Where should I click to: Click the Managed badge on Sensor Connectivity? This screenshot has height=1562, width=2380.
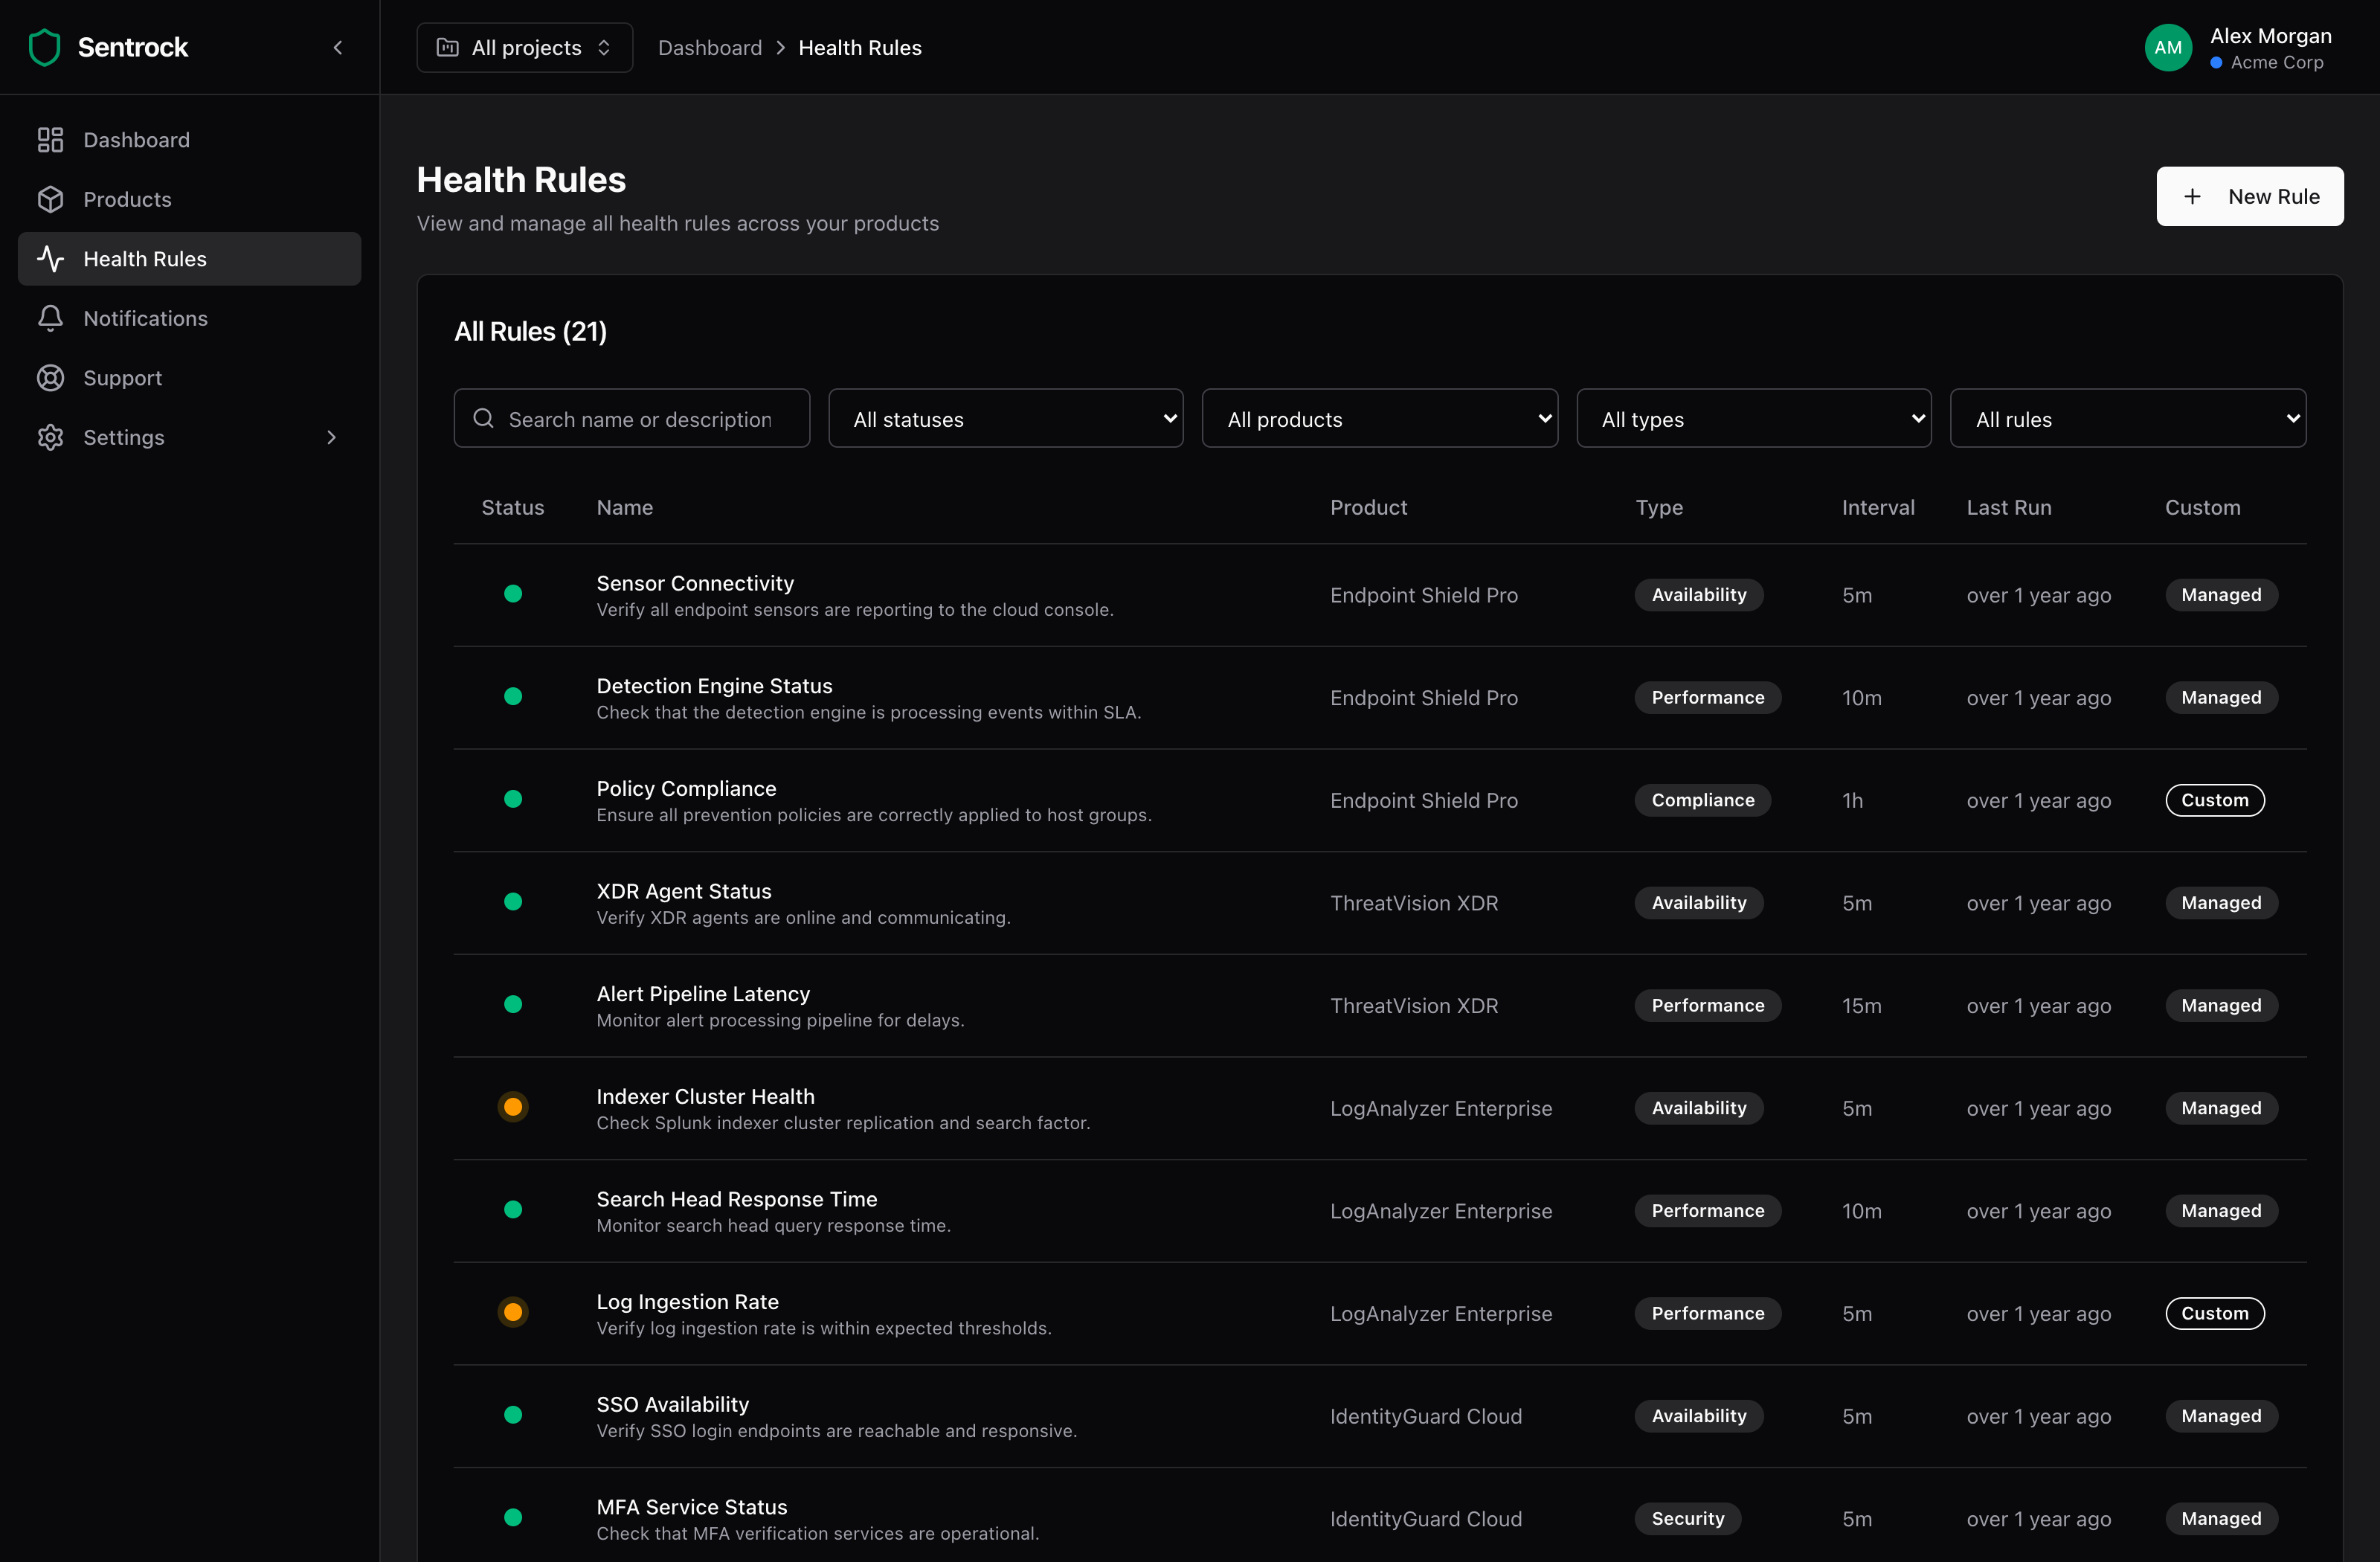click(x=2221, y=595)
